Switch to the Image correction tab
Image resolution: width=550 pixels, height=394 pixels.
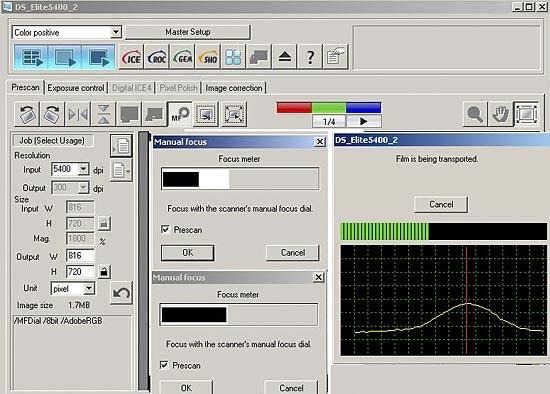[x=234, y=88]
